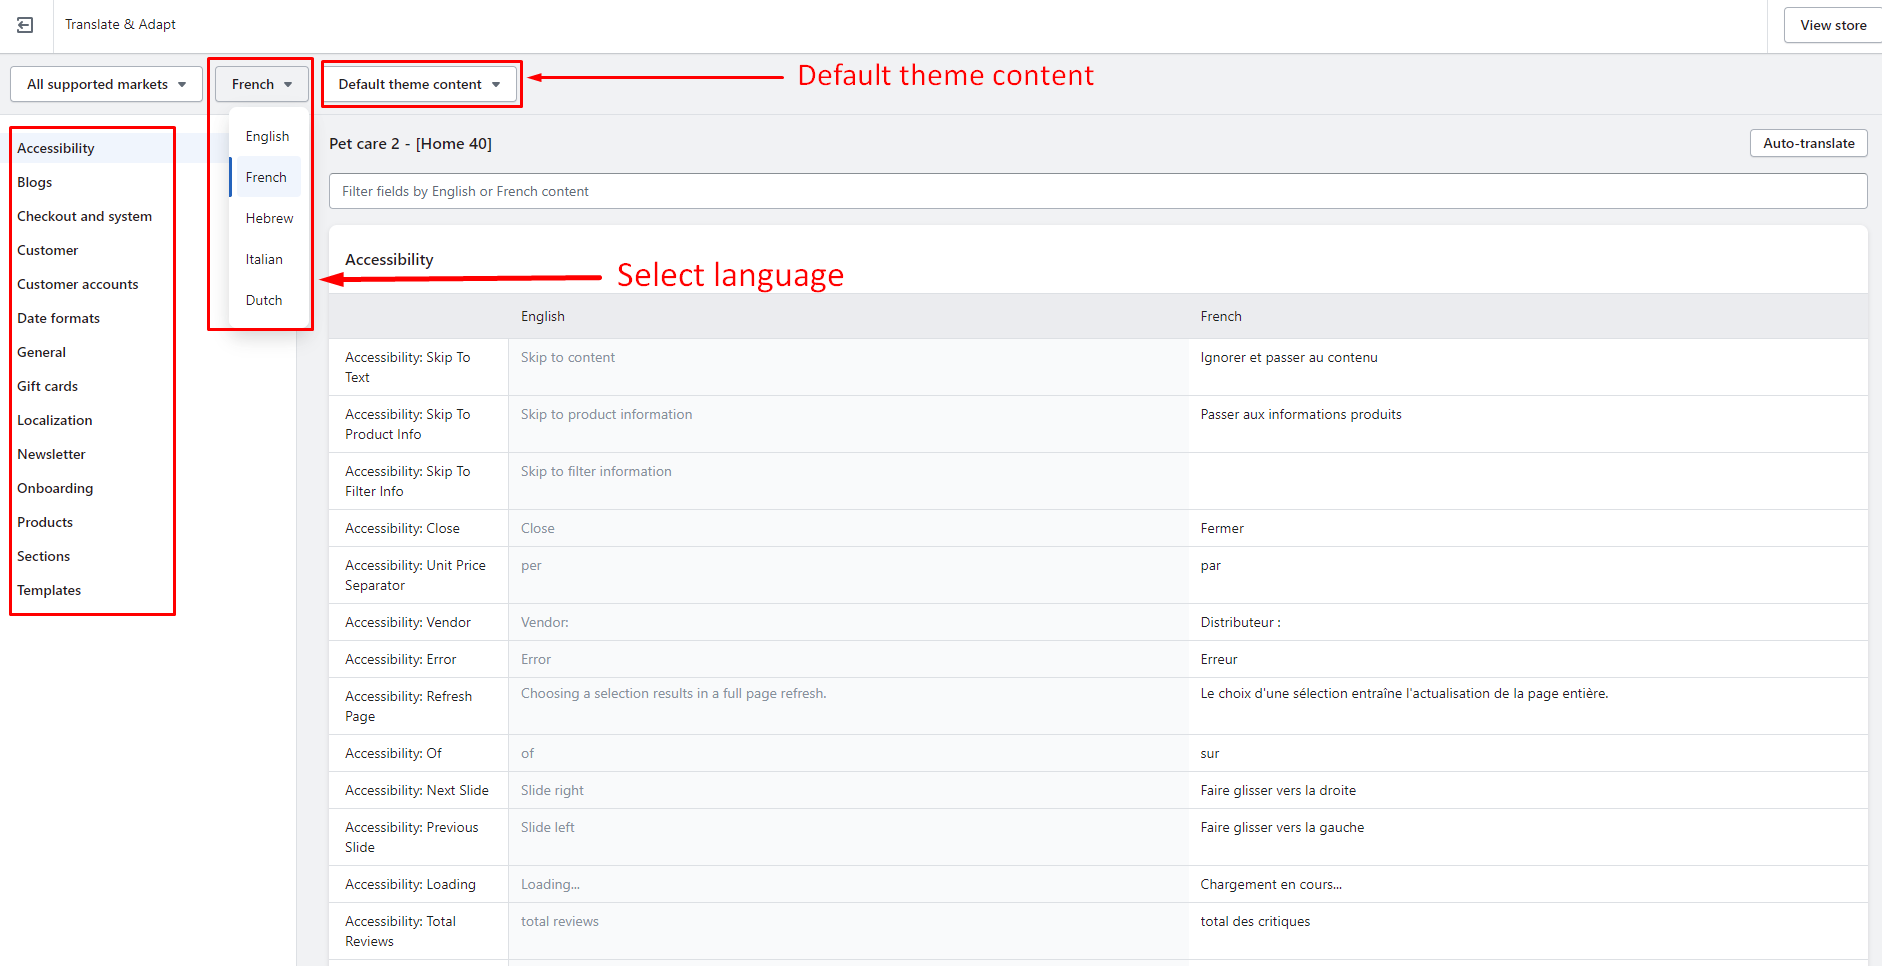Select English from the language list
Viewport: 1882px width, 966px height.
tap(267, 136)
